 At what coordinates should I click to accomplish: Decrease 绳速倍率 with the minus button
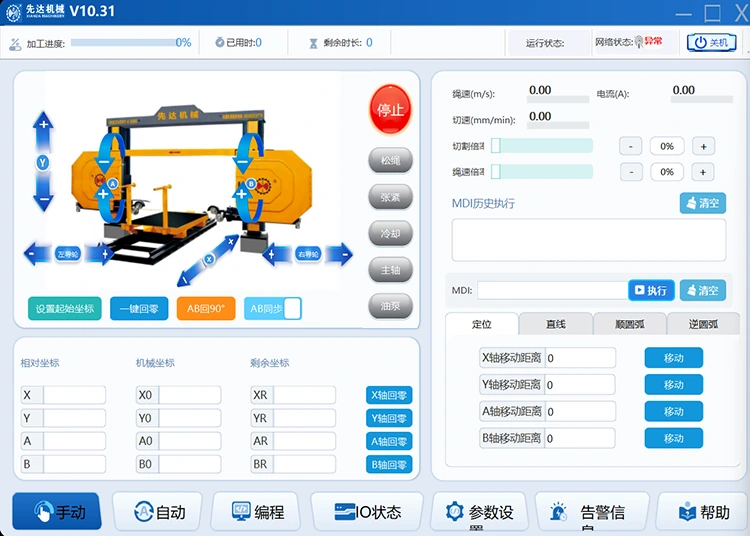click(631, 172)
